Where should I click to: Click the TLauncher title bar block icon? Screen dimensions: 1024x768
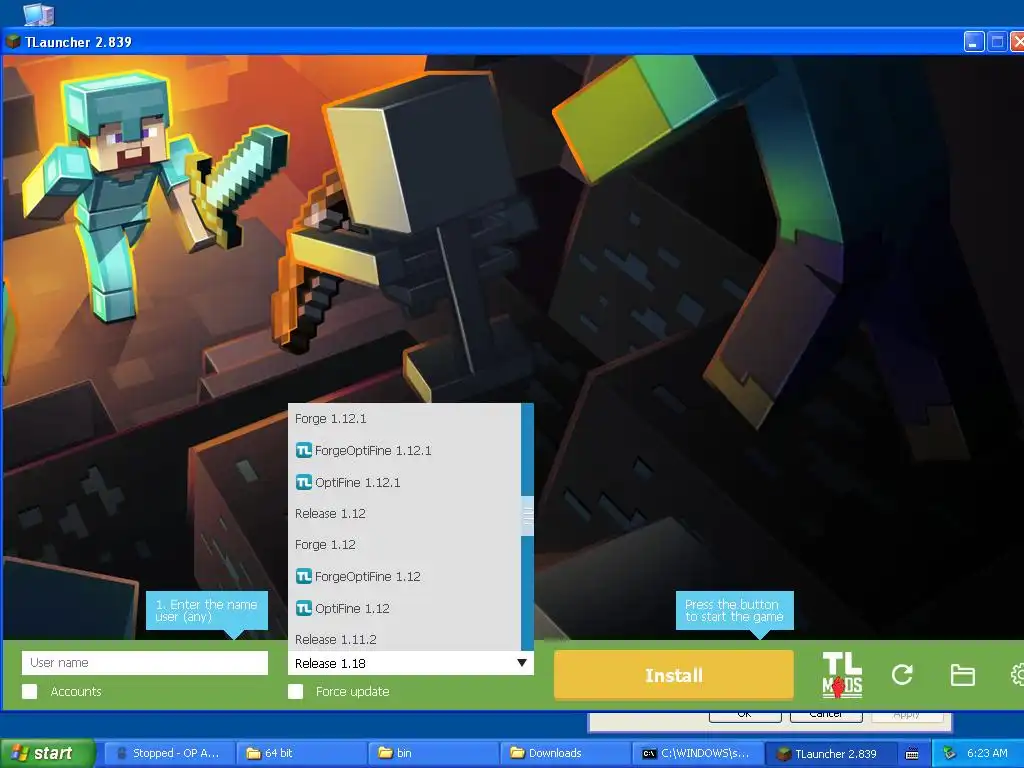click(13, 42)
